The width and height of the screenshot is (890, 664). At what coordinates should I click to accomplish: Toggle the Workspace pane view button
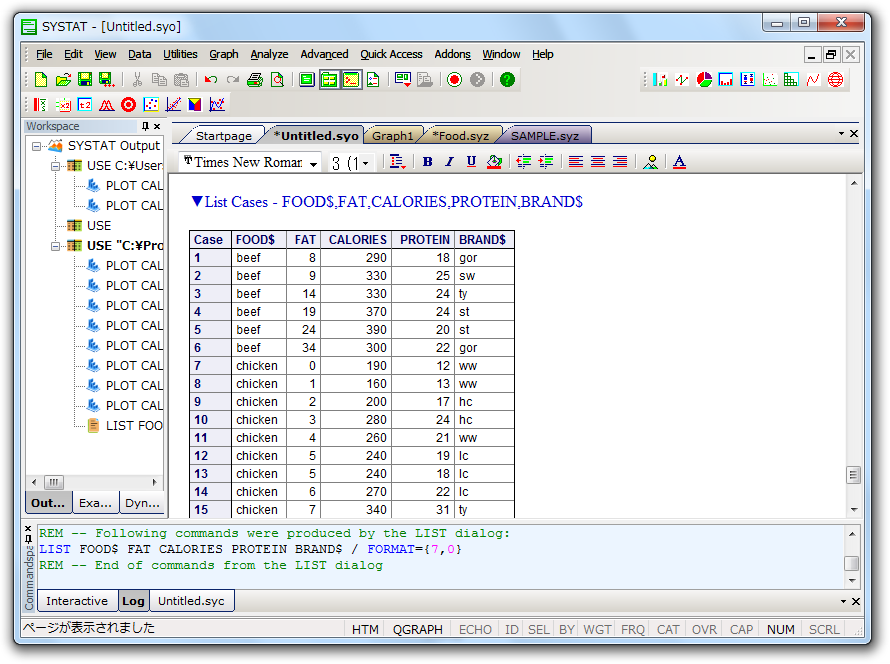tap(329, 79)
